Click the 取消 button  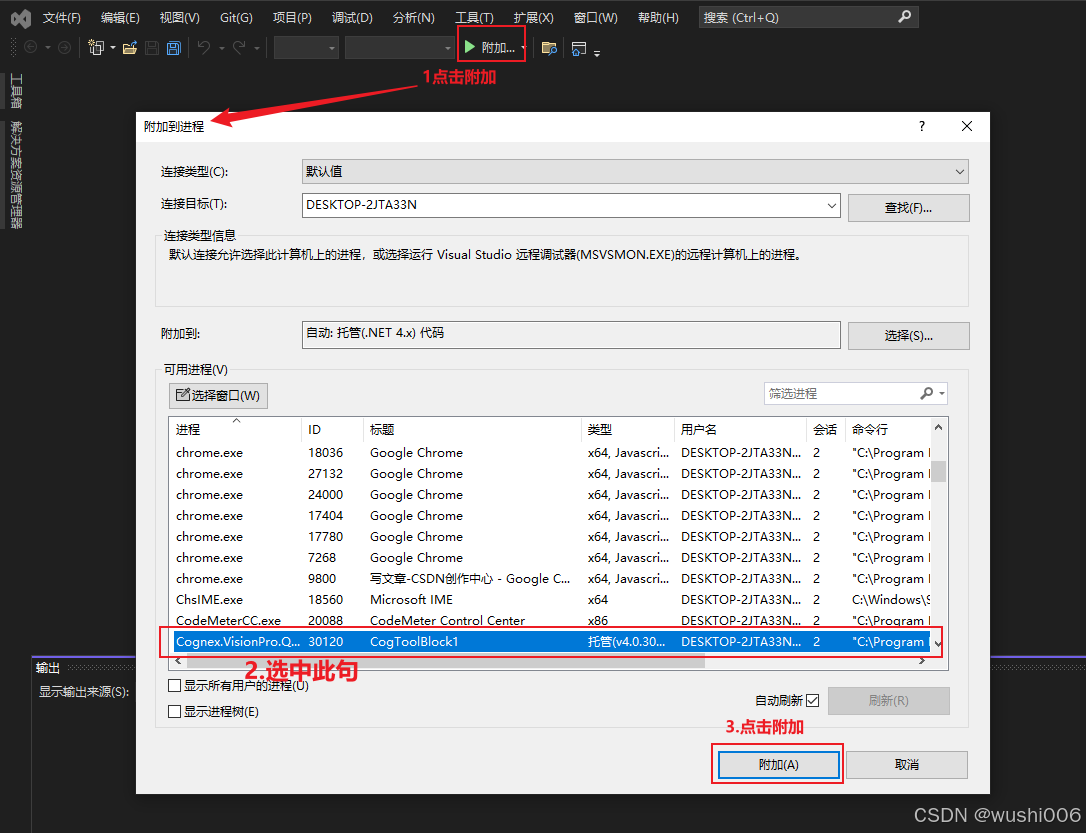907,764
